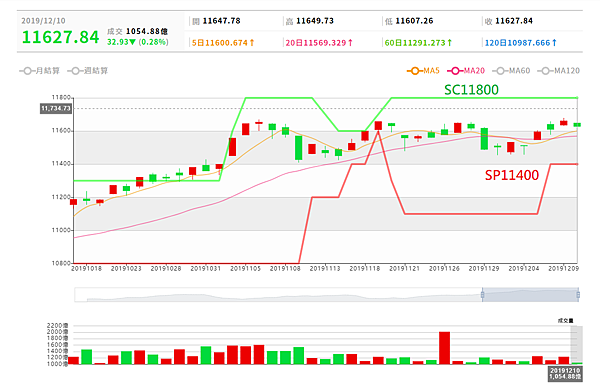Click the 20日 11569.329 average value
The image size is (600, 388).
coord(319,43)
